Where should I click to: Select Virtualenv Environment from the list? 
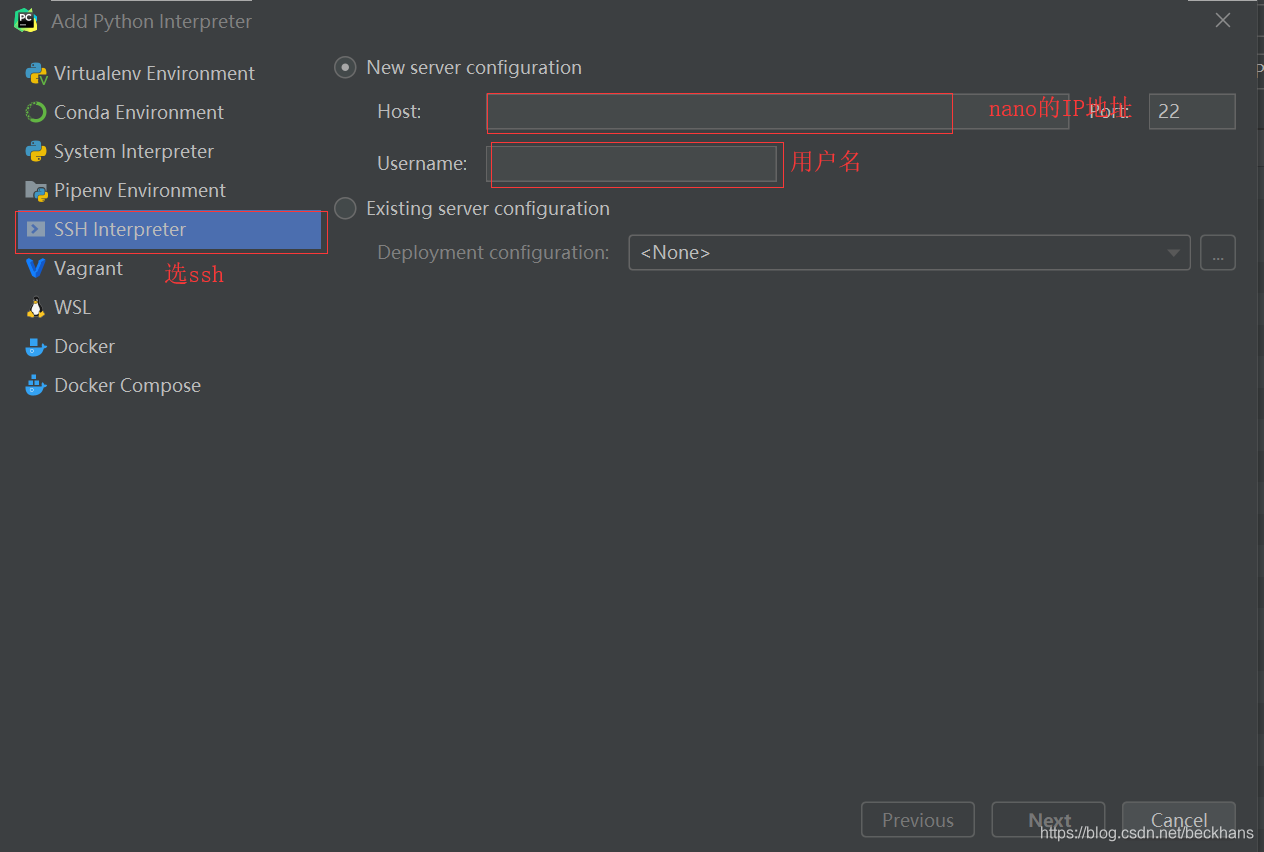click(x=168, y=73)
